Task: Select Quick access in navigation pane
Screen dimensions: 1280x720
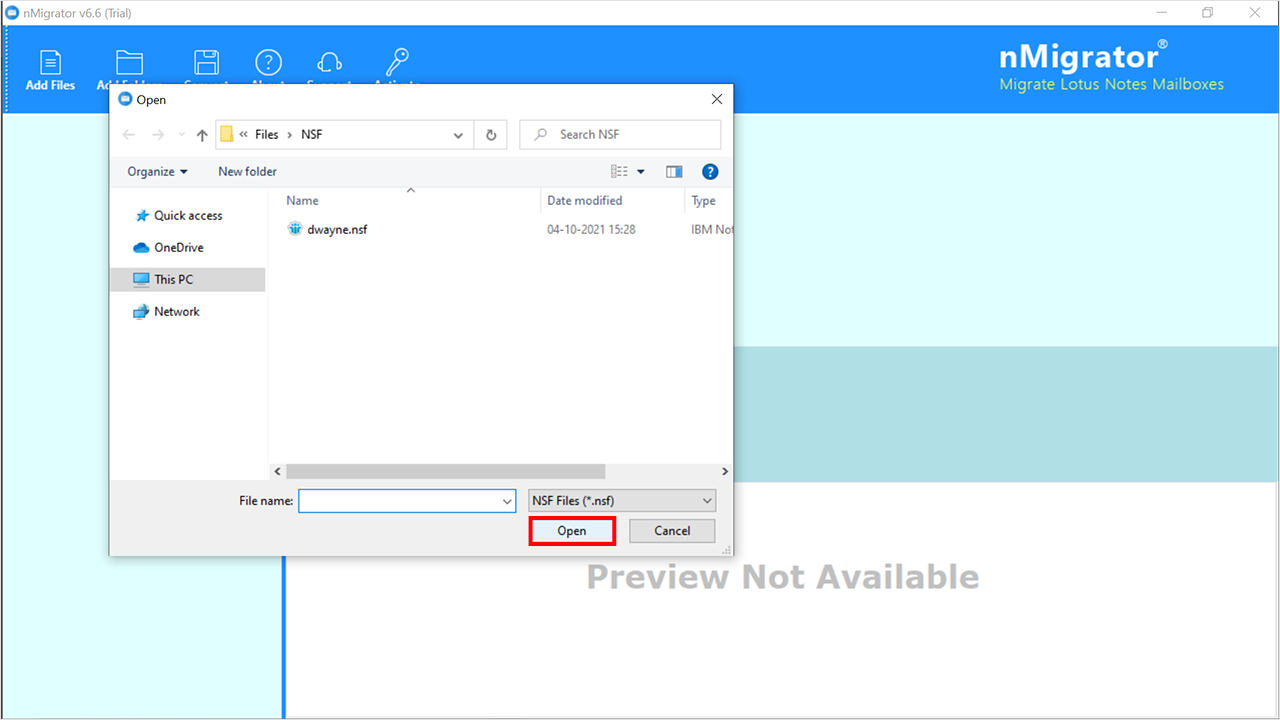Action: (x=188, y=215)
